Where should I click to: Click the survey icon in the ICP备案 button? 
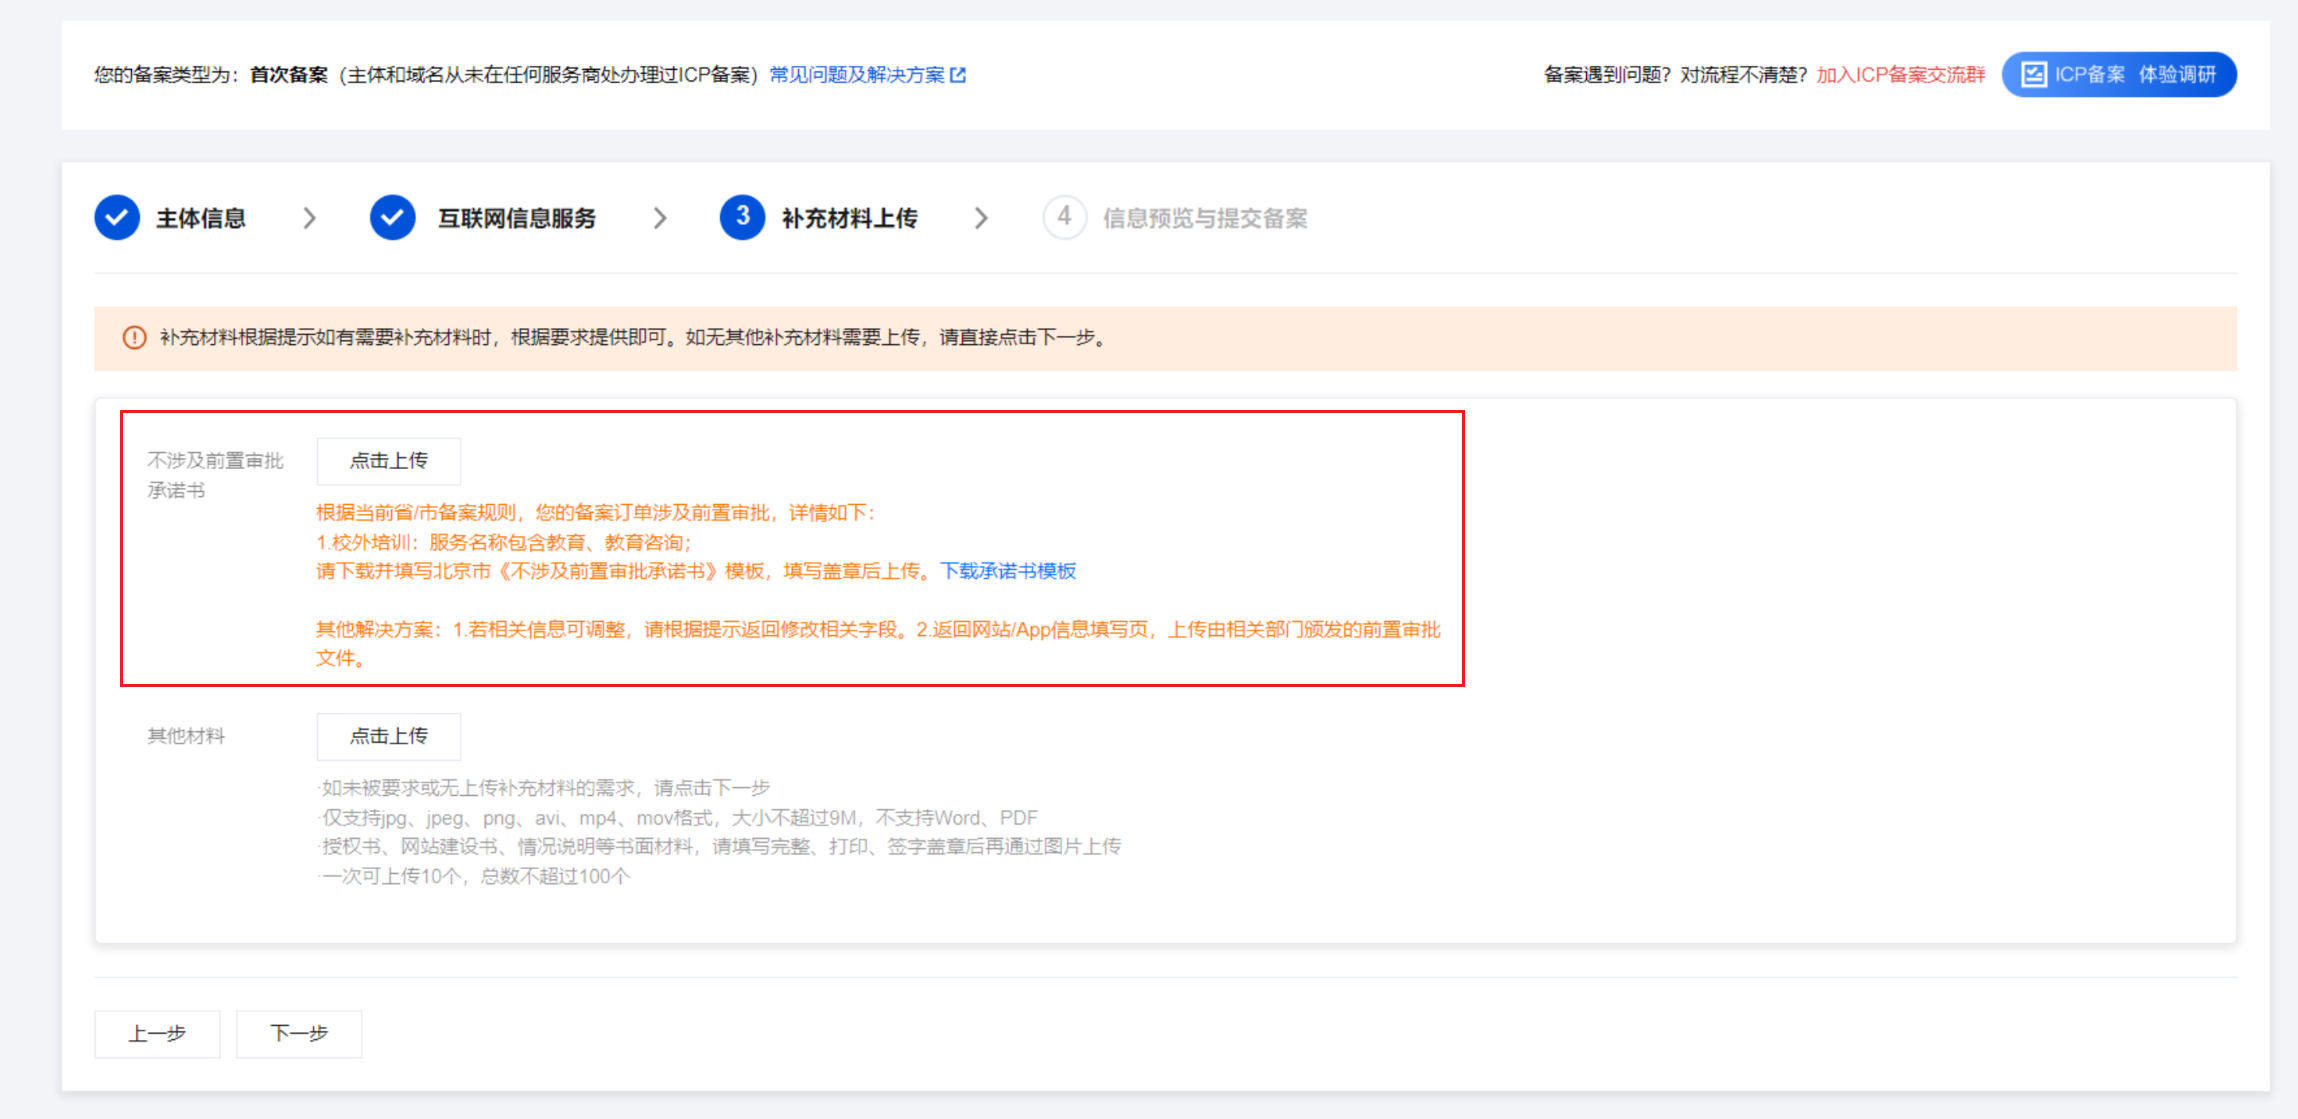coord(2033,75)
